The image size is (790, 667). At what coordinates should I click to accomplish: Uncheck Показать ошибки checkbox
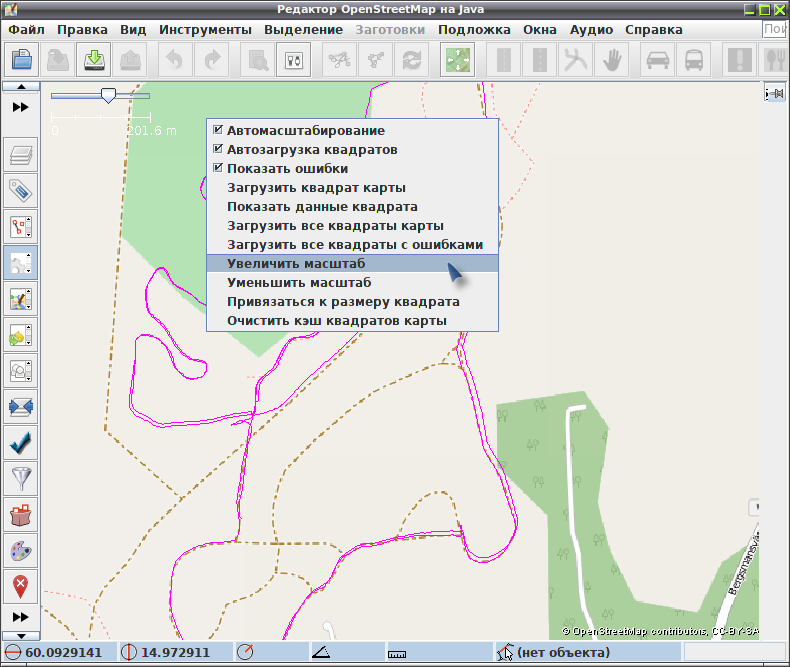tap(218, 168)
